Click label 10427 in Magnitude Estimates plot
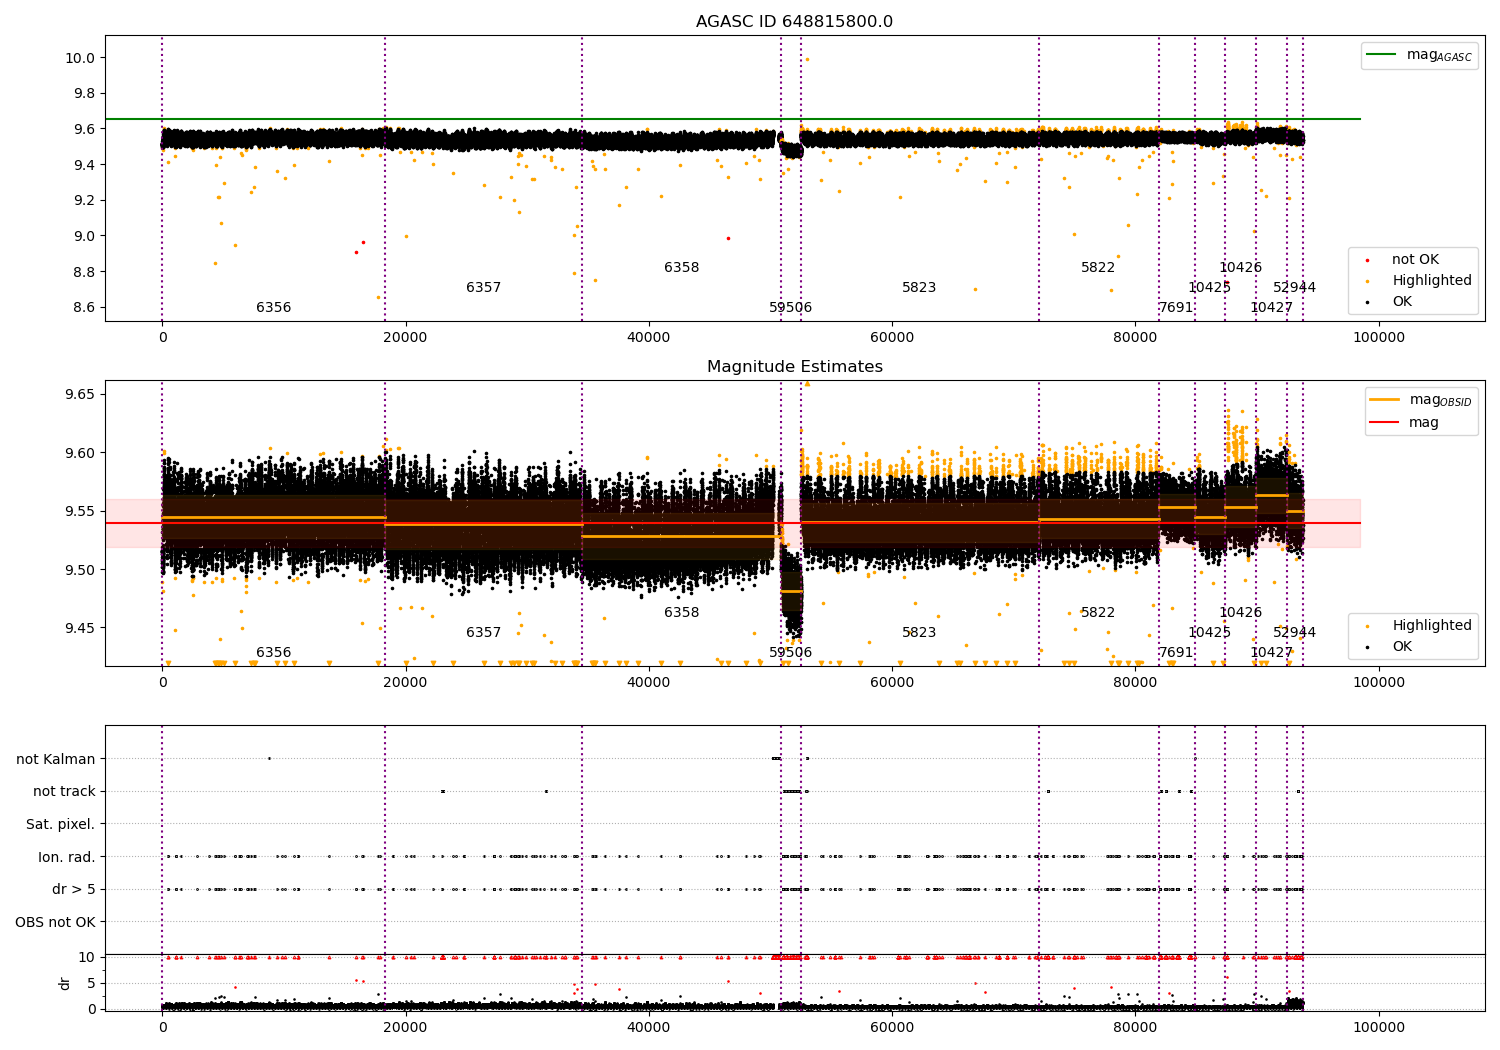This screenshot has width=1500, height=1050. coord(1271,653)
